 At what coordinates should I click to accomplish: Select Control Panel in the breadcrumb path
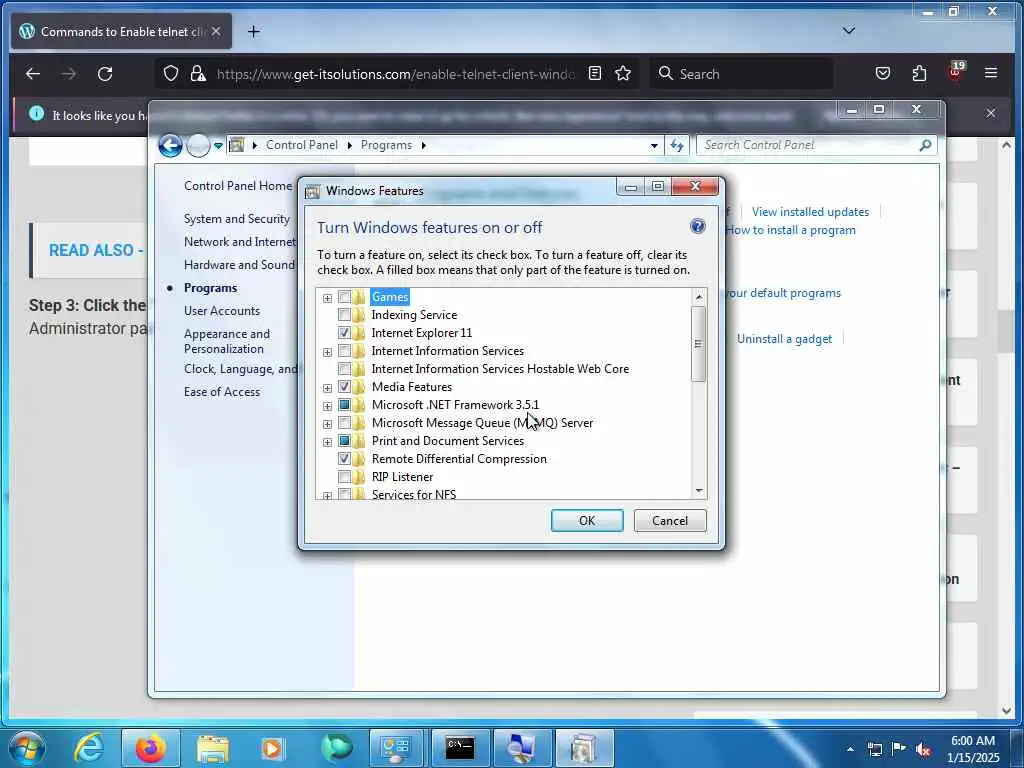302,145
